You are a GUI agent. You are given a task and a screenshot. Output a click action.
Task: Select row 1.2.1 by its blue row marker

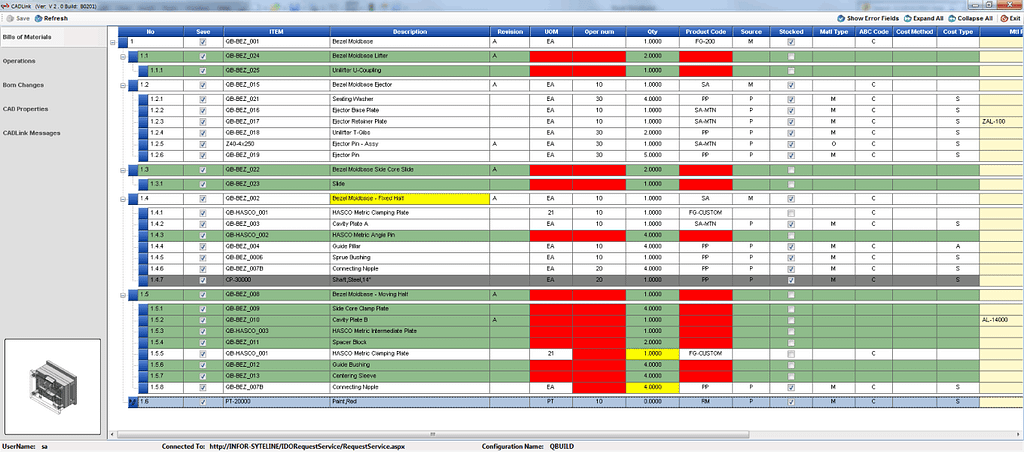[143, 99]
